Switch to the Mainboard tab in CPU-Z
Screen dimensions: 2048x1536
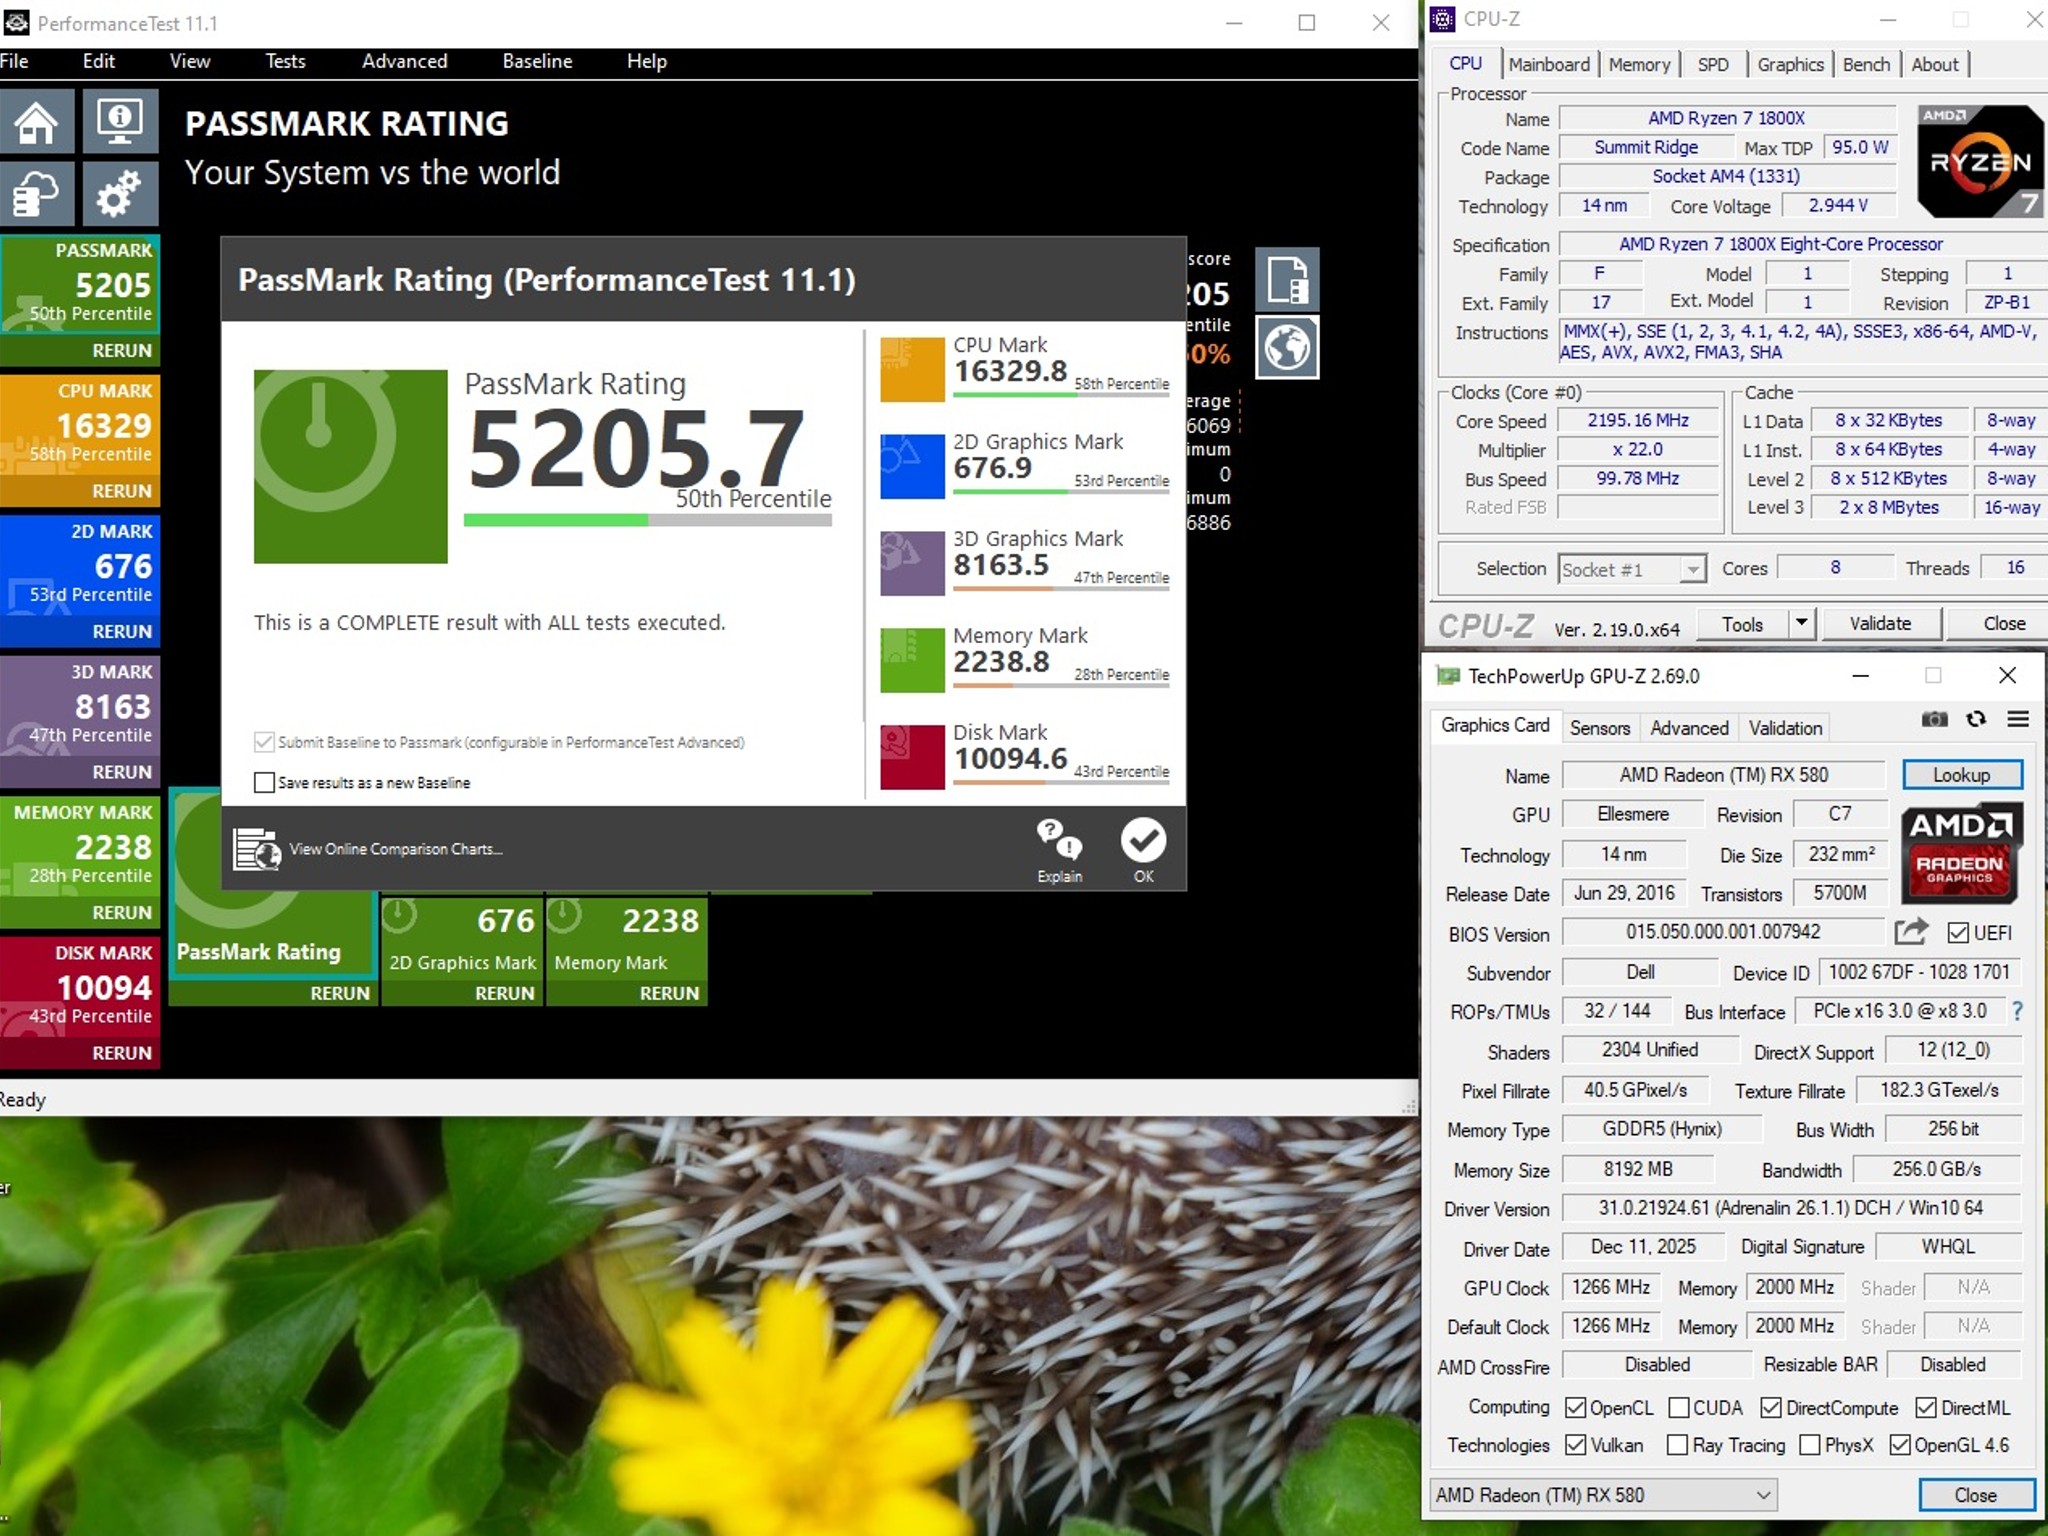click(x=1549, y=64)
